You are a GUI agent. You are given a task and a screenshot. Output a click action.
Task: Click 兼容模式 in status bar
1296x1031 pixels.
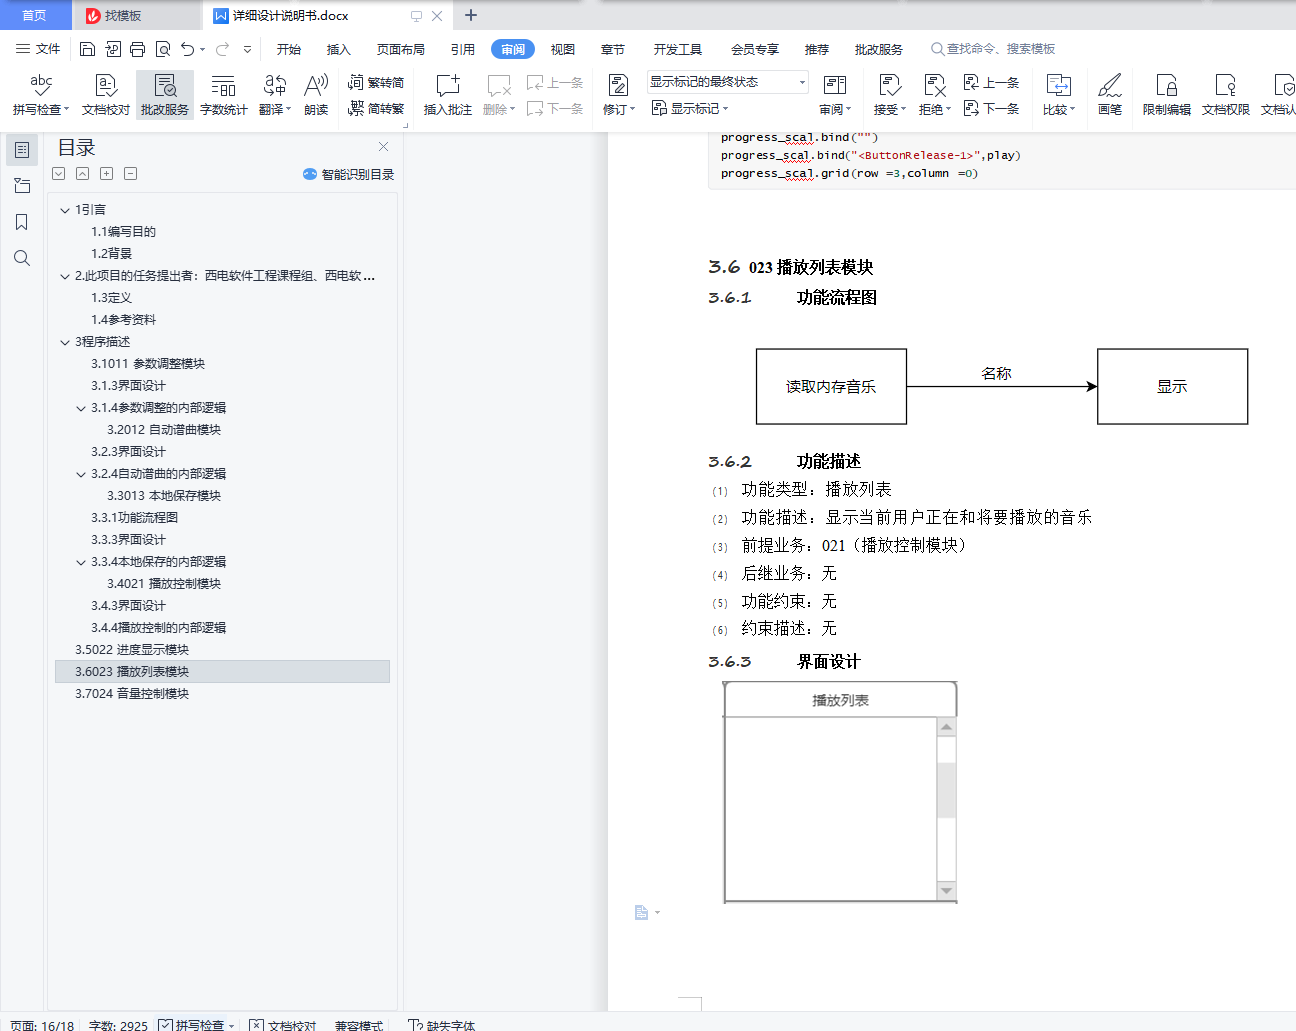tap(359, 1024)
